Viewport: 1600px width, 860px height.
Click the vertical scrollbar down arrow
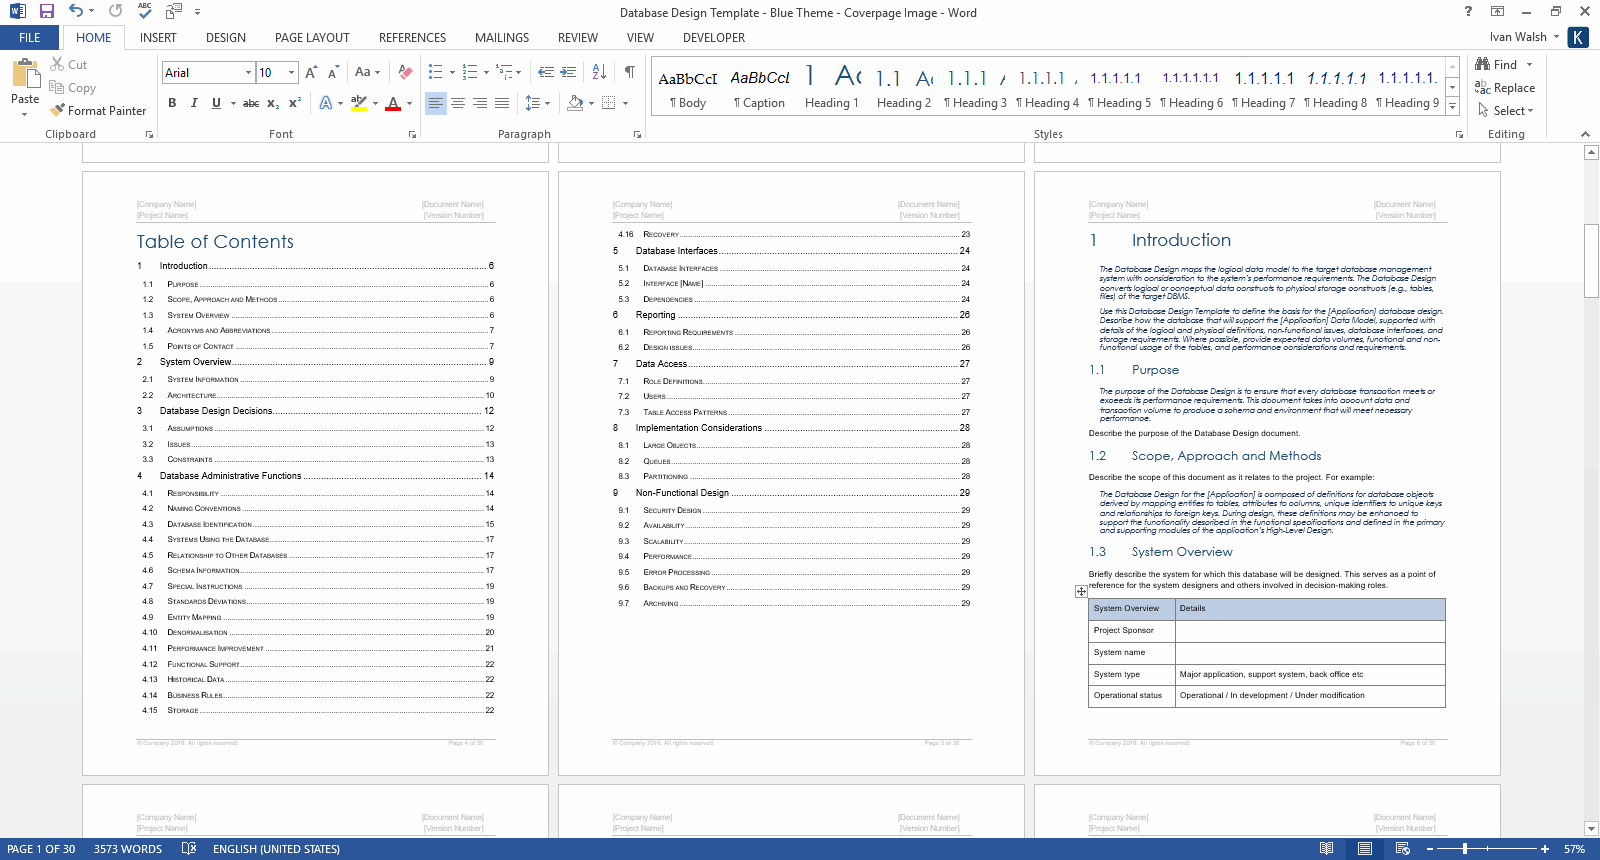[x=1591, y=828]
